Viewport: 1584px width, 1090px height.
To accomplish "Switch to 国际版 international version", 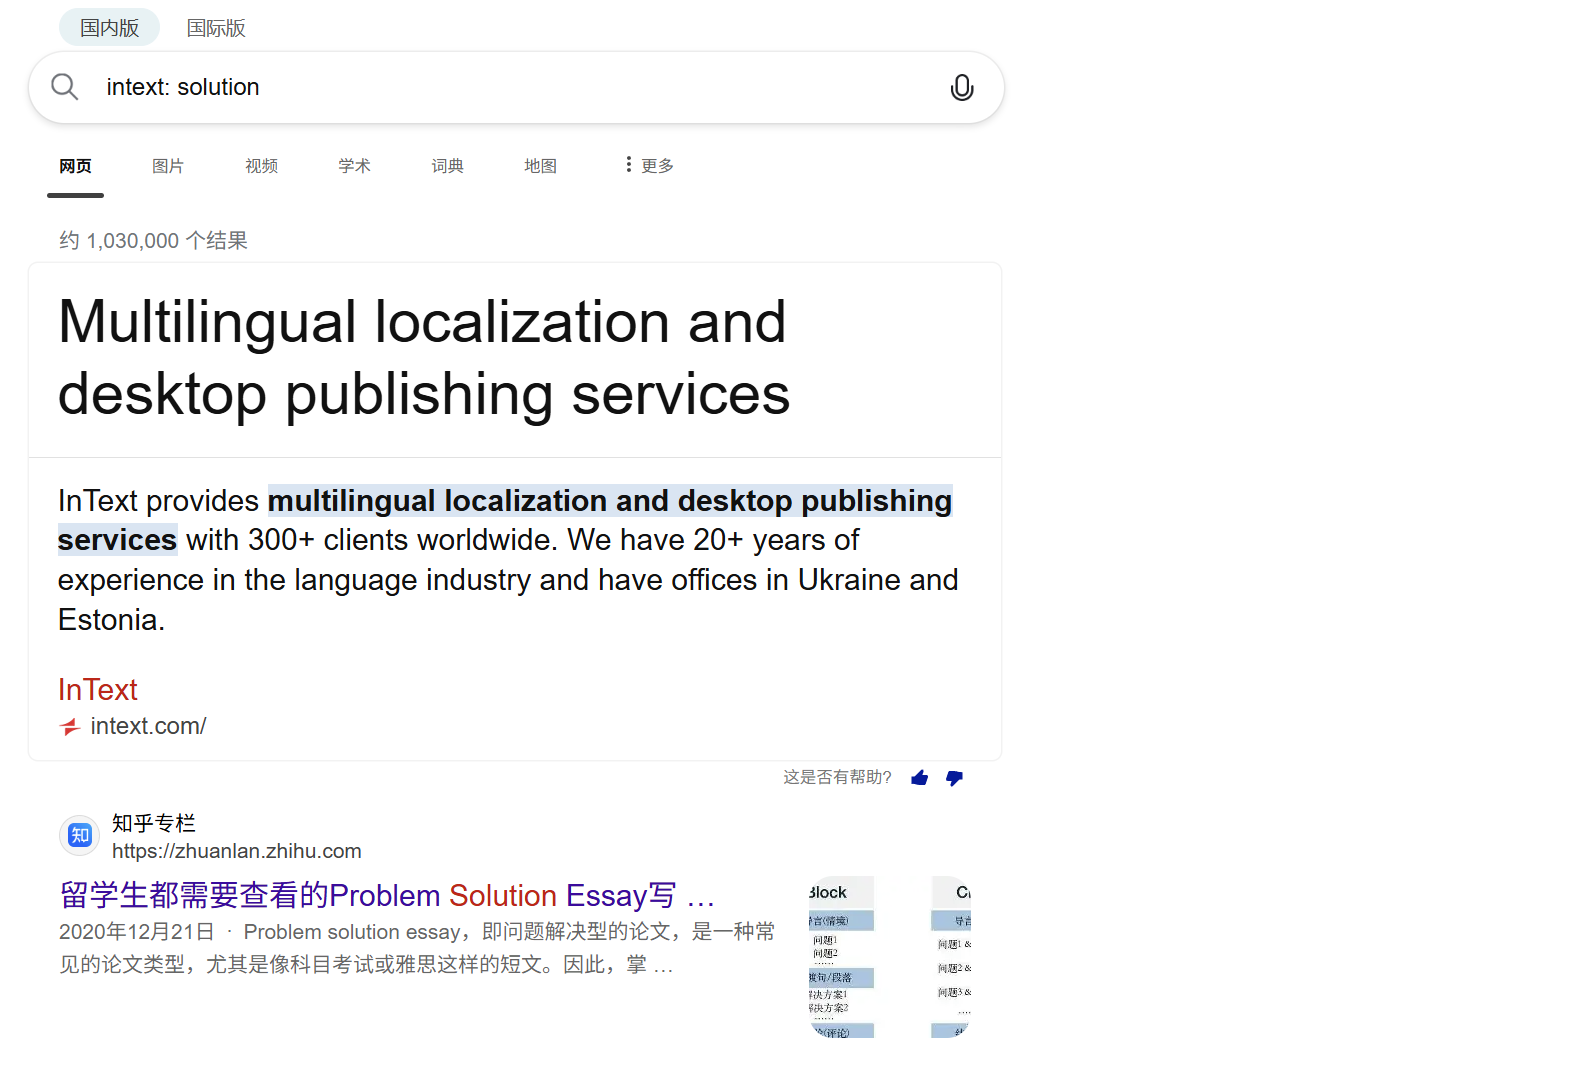I will (x=216, y=28).
